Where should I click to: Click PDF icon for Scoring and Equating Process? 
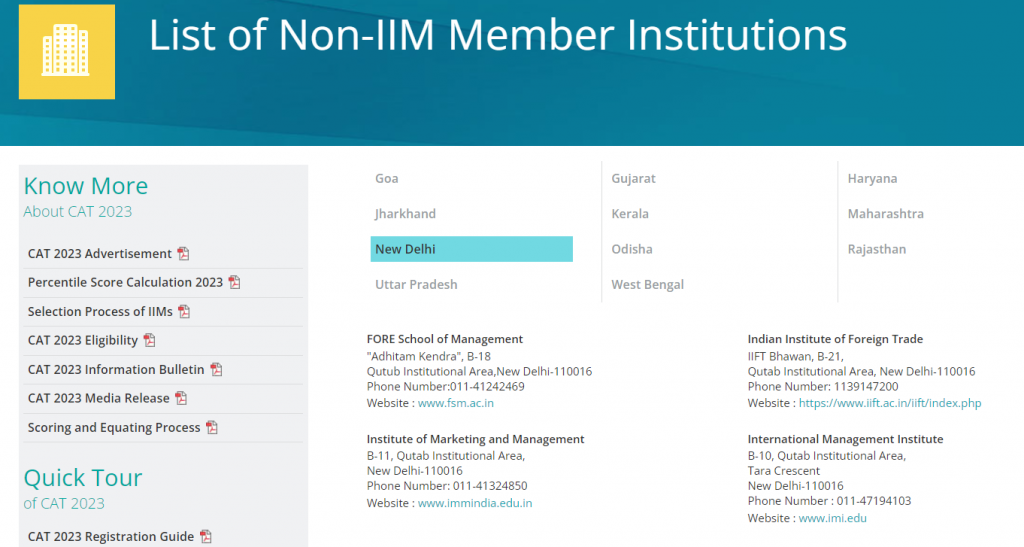tap(212, 428)
